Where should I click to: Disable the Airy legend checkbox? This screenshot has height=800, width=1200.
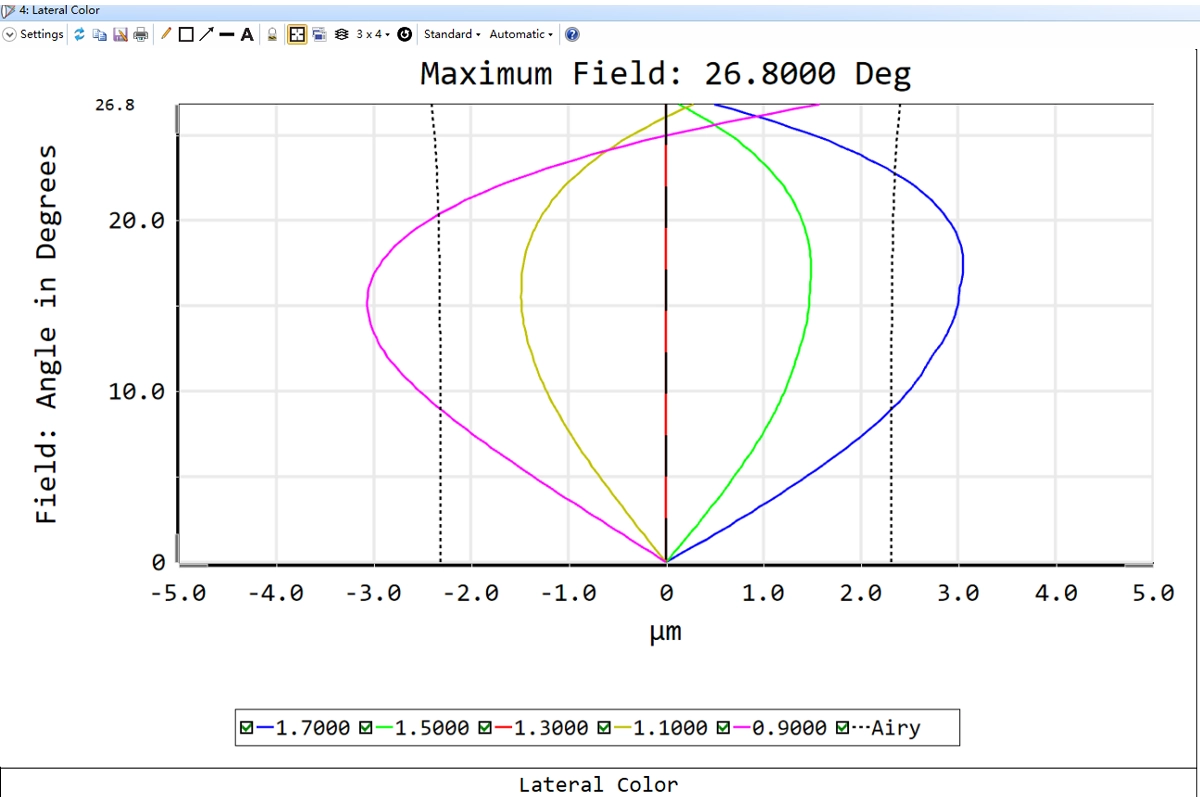click(x=842, y=728)
